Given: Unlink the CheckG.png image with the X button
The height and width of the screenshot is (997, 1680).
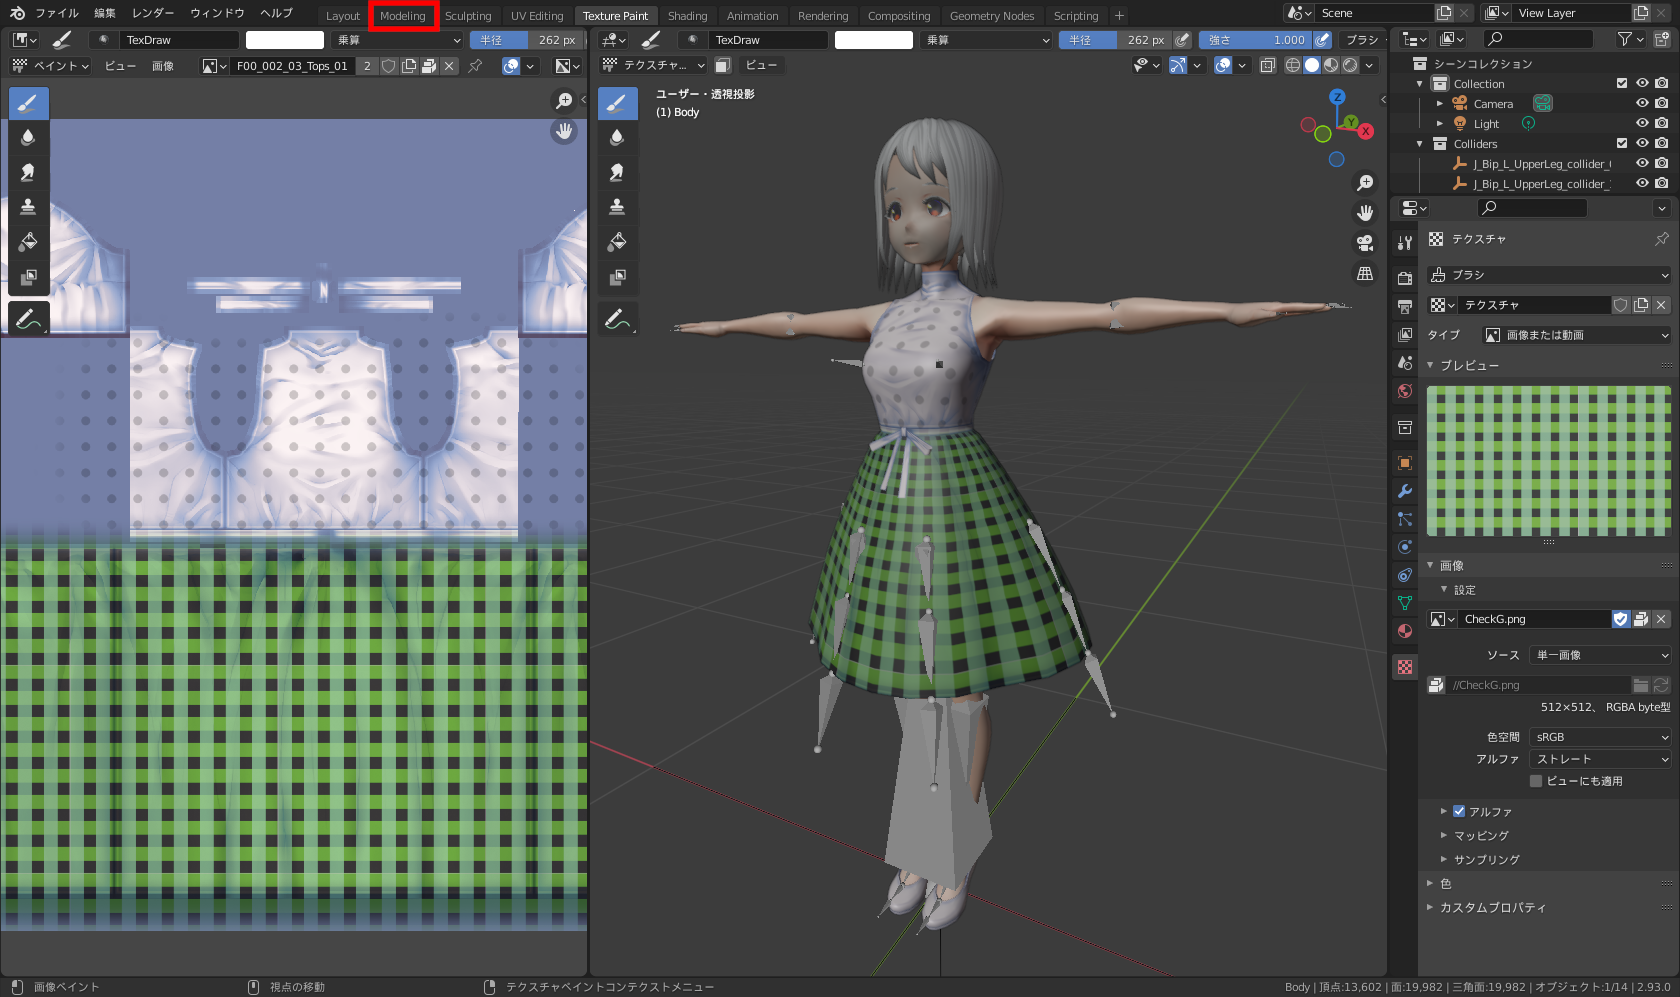Looking at the screenshot, I should click(1661, 618).
